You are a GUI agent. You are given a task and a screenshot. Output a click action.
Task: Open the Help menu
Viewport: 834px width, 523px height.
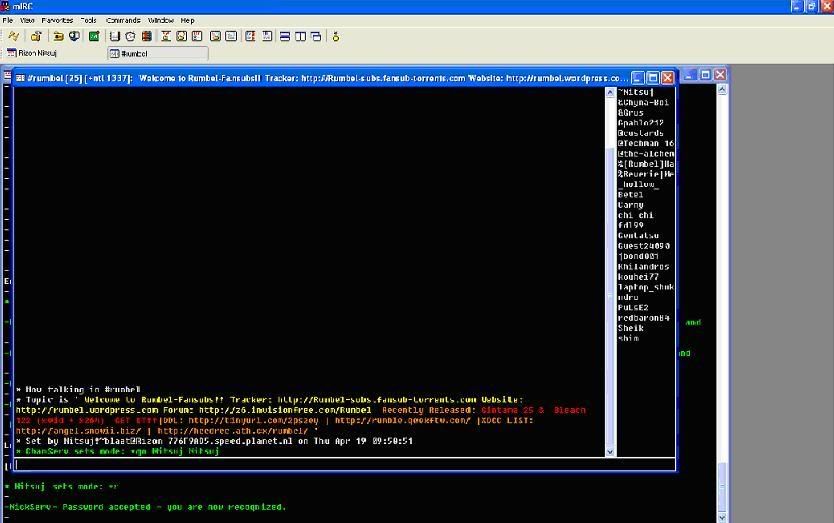(x=187, y=20)
